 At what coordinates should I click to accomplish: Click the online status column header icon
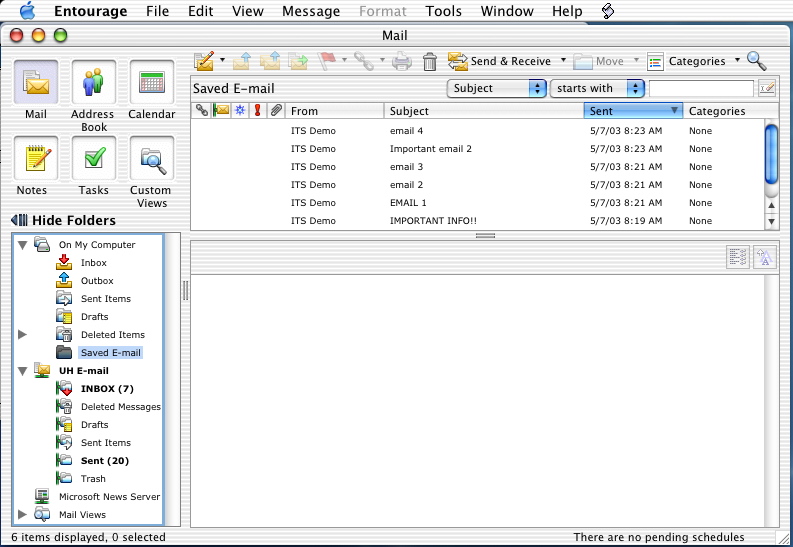[221, 110]
